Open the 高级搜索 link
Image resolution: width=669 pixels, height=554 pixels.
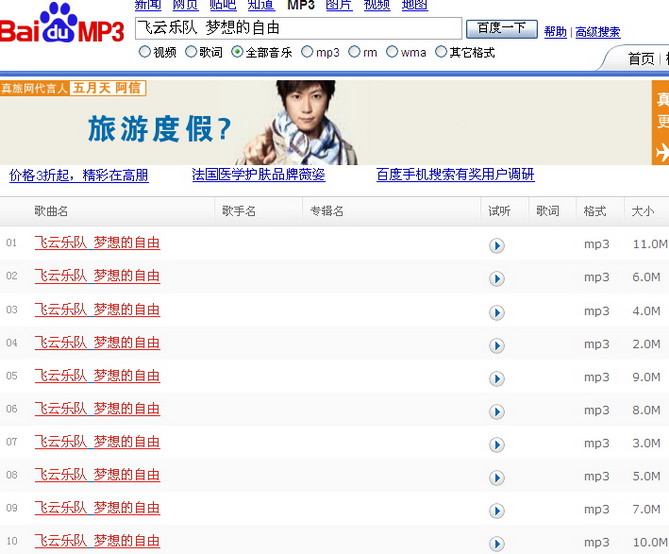[x=597, y=32]
